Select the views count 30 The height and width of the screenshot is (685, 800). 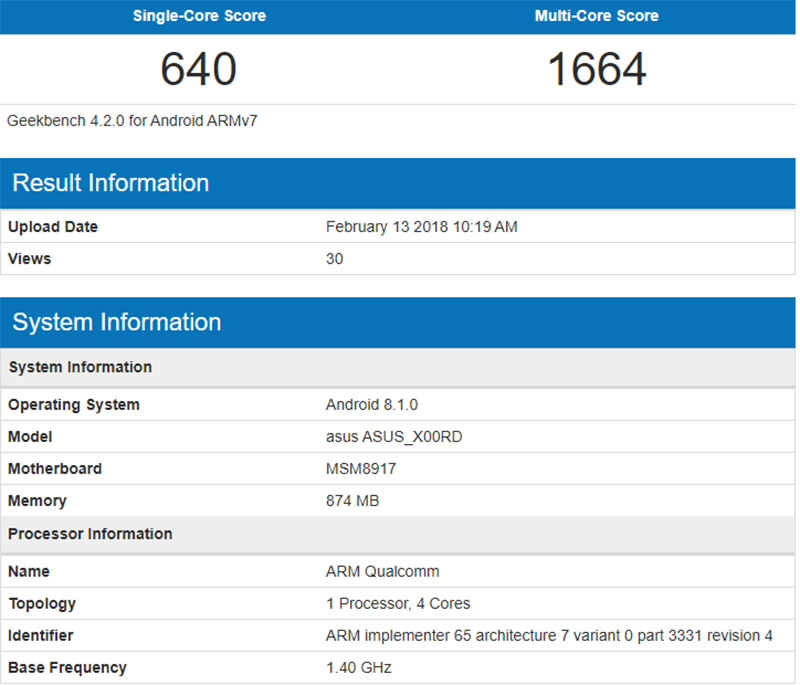[x=334, y=259]
